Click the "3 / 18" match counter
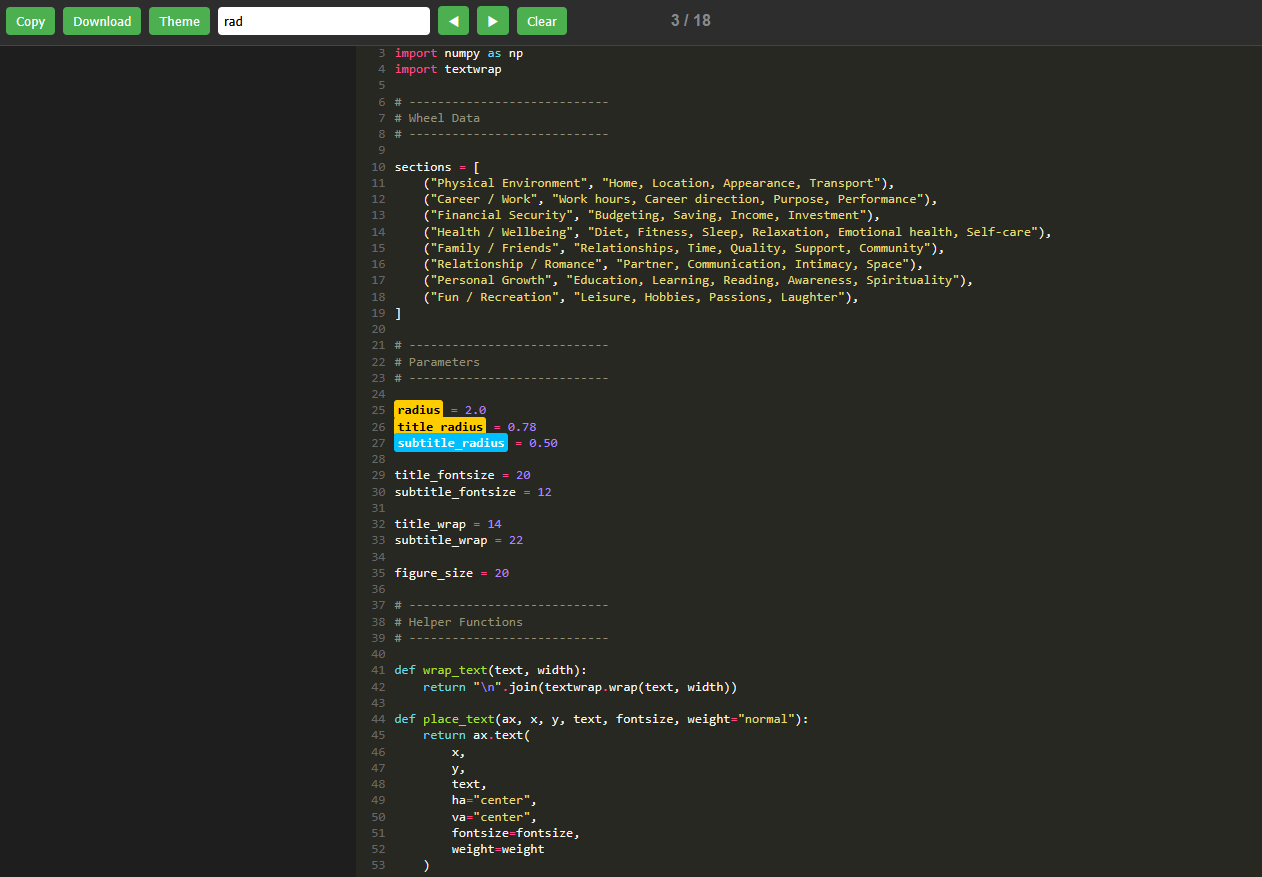The image size is (1262, 877). pos(690,20)
